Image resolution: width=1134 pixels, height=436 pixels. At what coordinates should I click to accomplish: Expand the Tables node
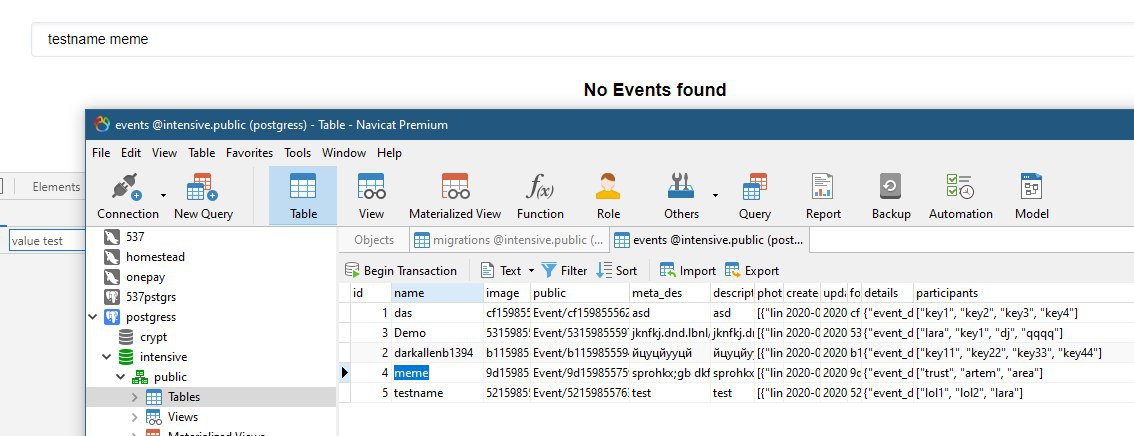(x=134, y=397)
